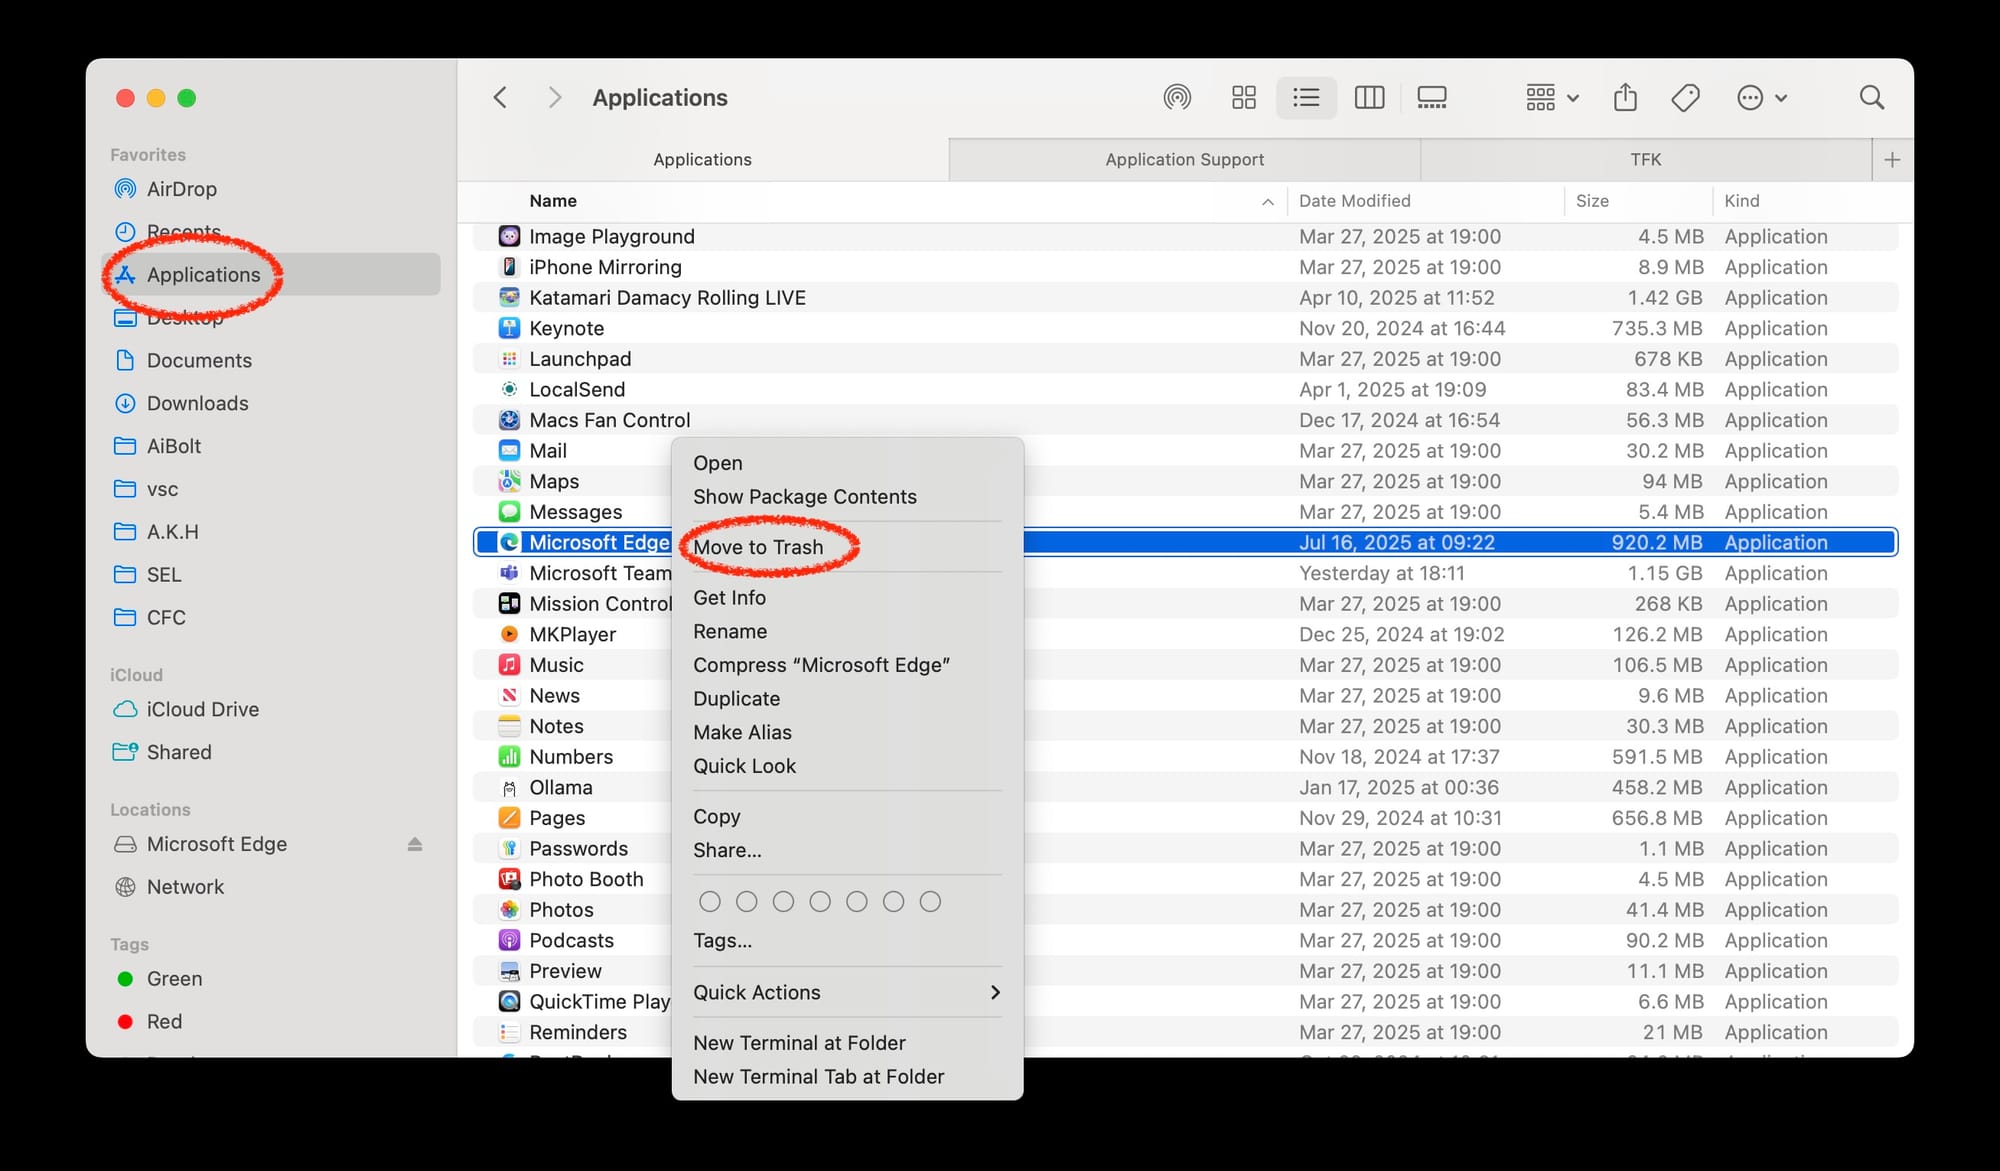Open iCloud Drive in the sidebar
This screenshot has width=2000, height=1171.
click(x=202, y=710)
